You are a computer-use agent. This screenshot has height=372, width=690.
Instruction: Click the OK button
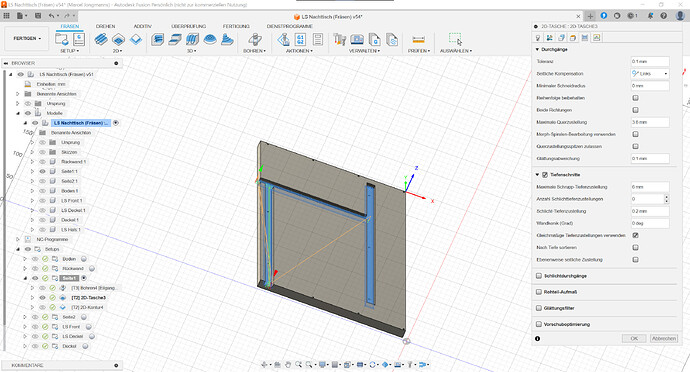click(x=634, y=339)
